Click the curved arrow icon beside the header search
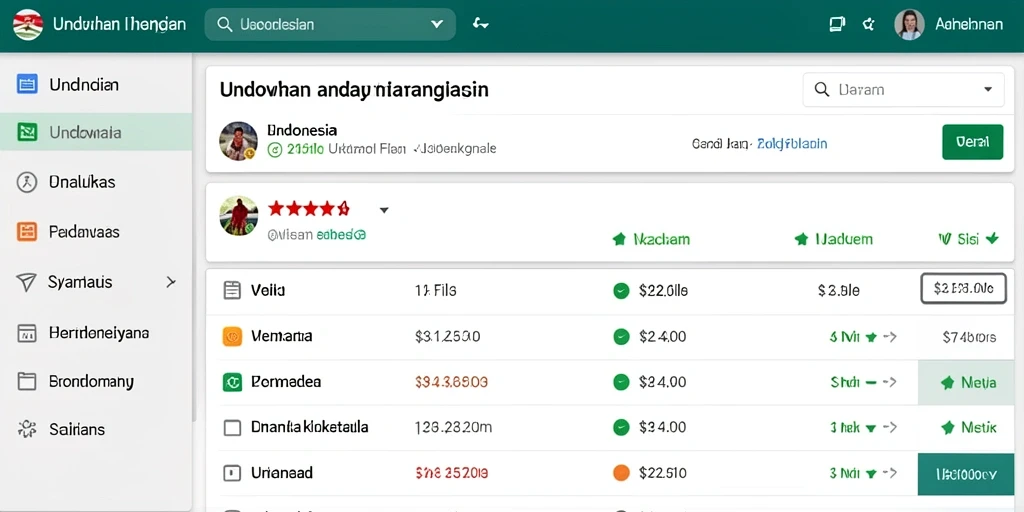 pos(481,24)
